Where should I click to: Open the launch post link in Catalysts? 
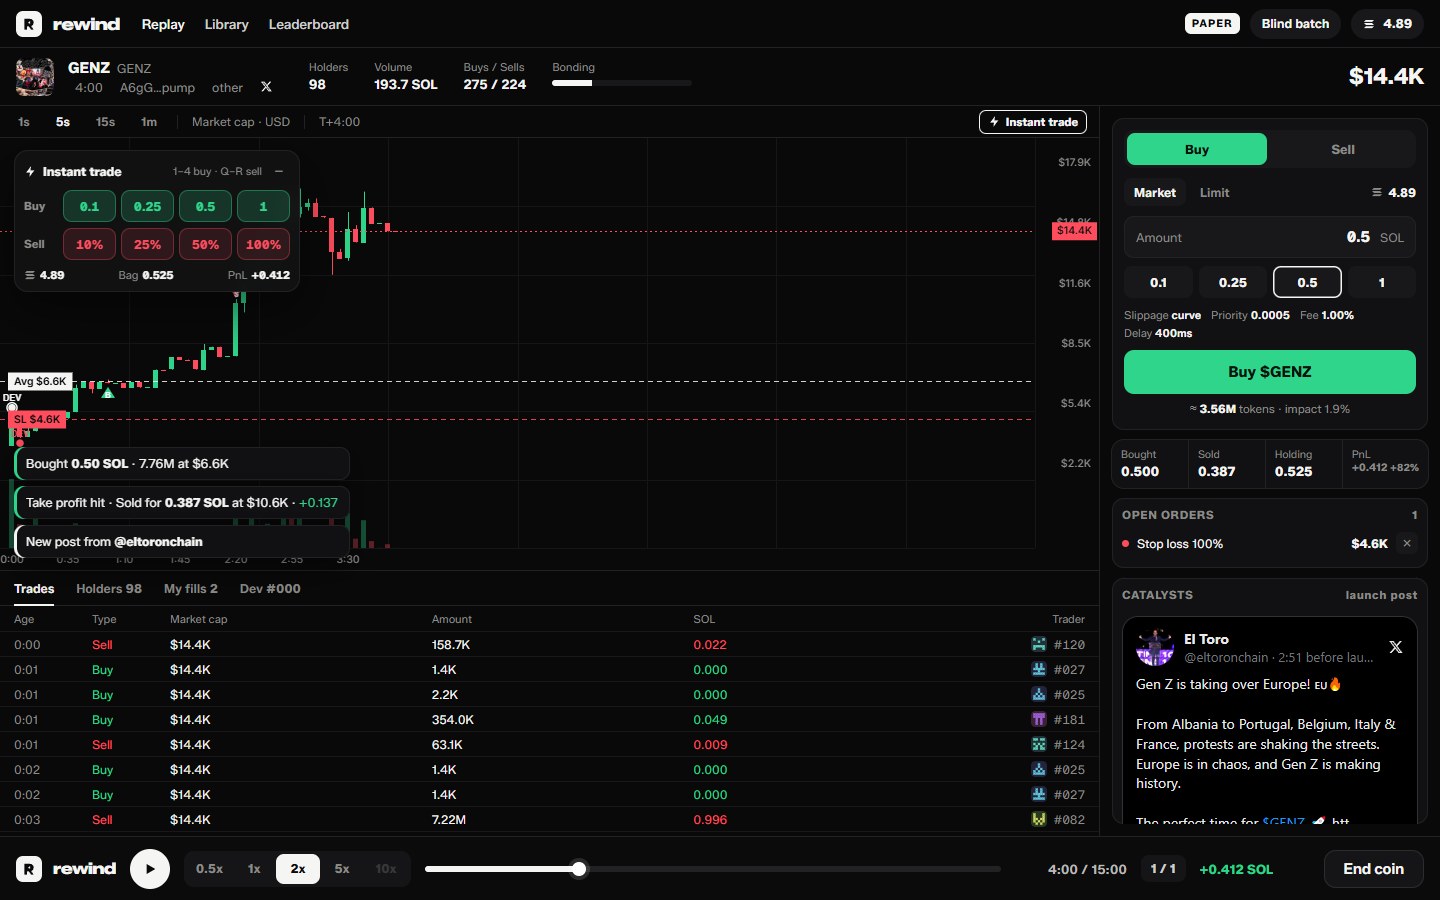(1381, 595)
